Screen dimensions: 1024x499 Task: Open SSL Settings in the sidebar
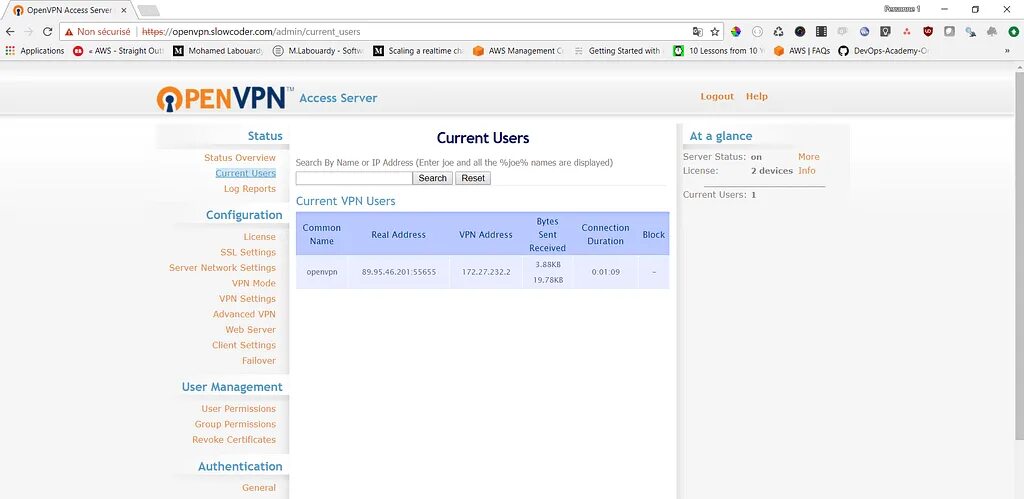[248, 252]
